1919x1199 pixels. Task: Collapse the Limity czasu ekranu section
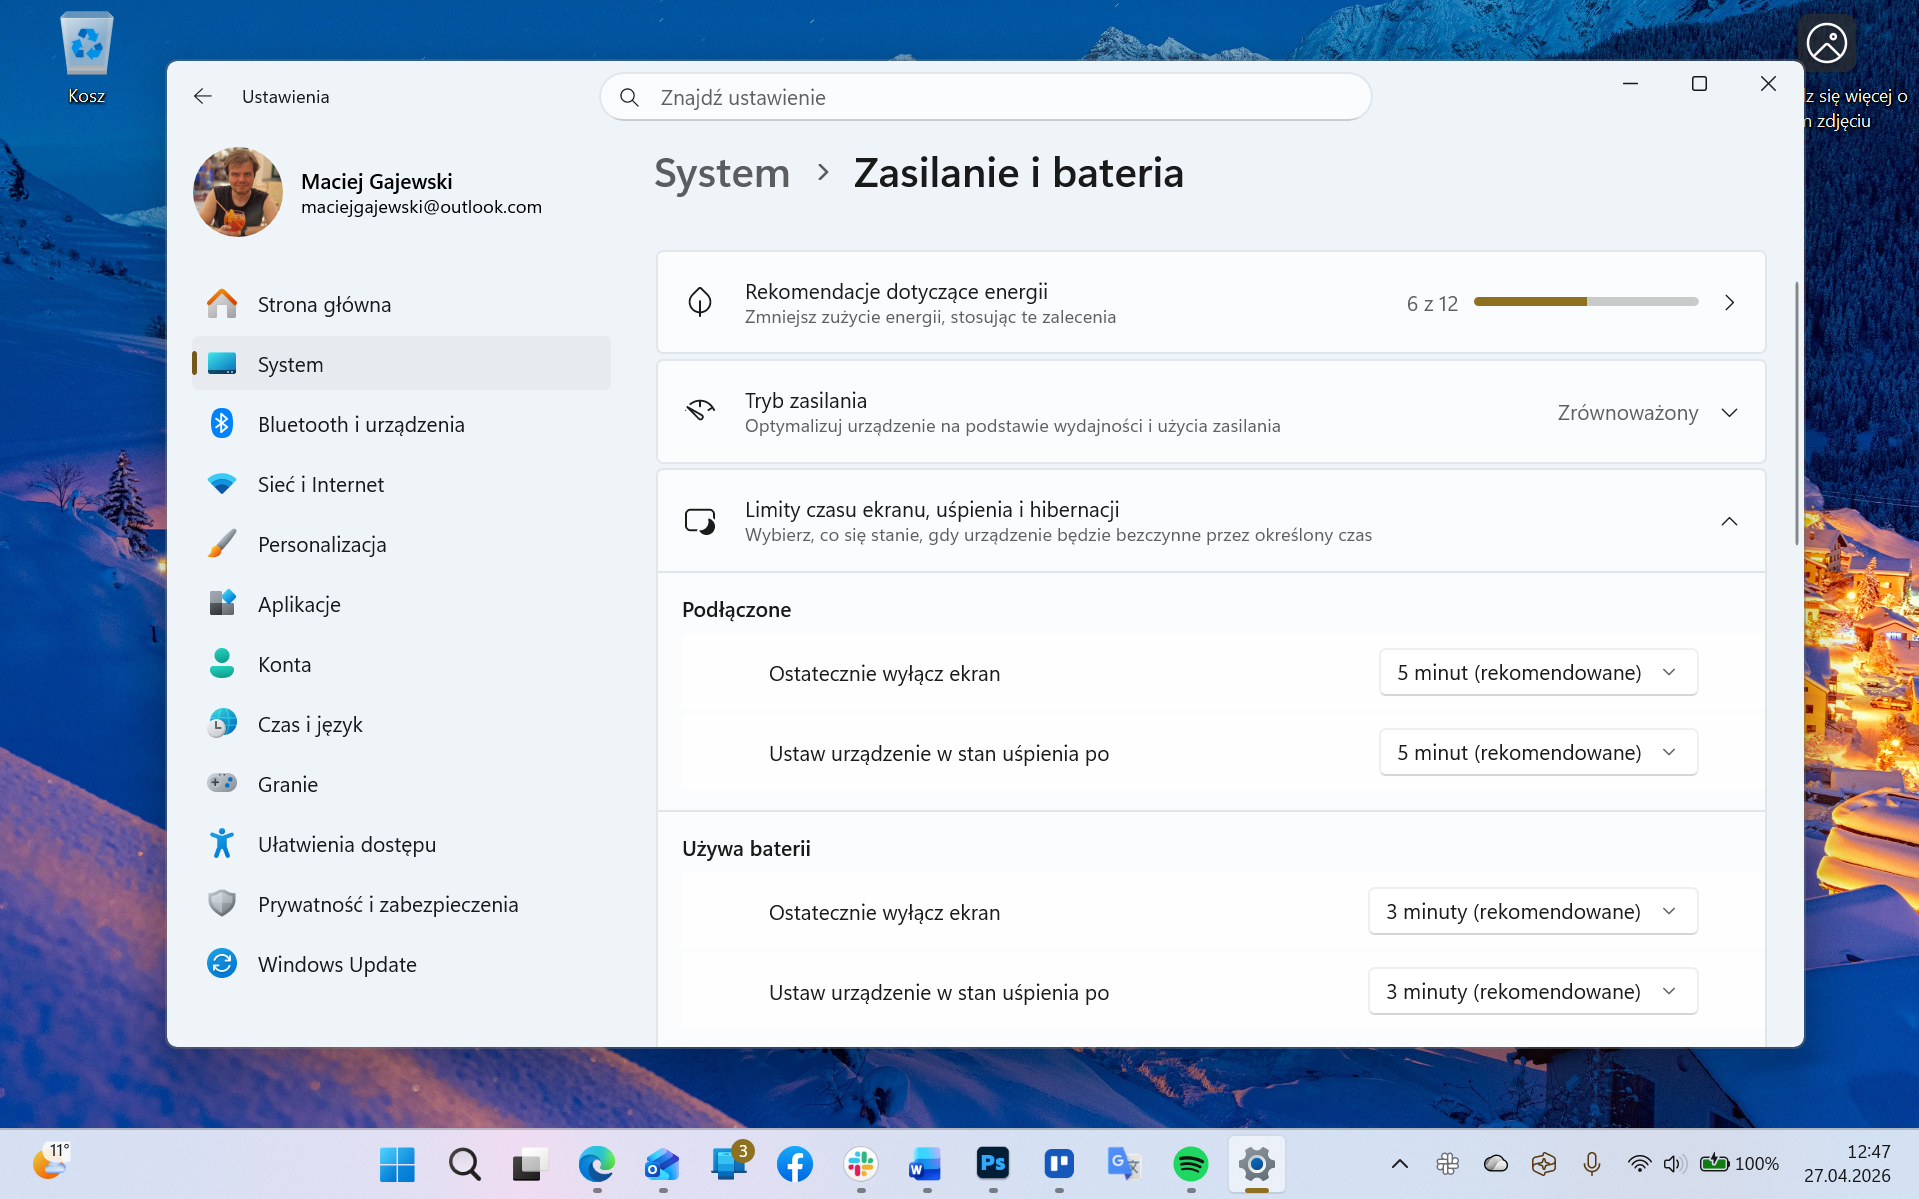coord(1729,521)
